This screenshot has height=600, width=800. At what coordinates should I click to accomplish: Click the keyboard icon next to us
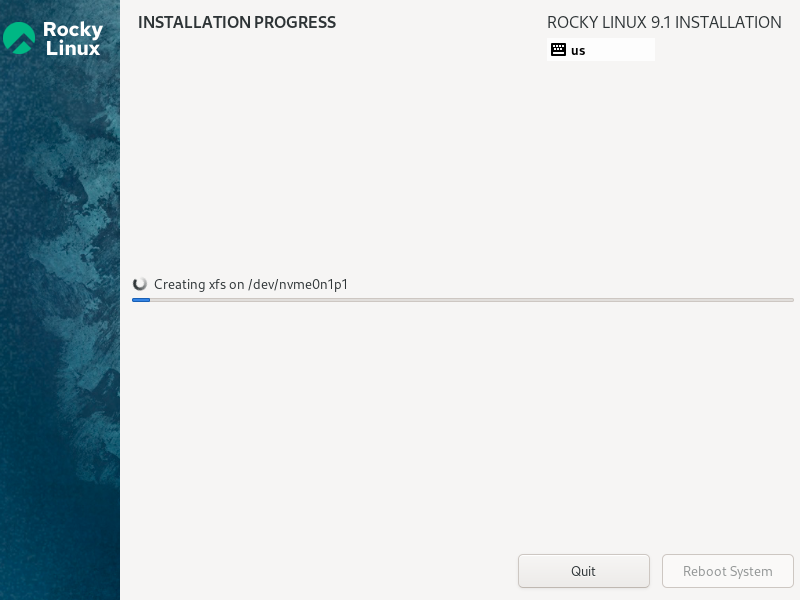558,50
